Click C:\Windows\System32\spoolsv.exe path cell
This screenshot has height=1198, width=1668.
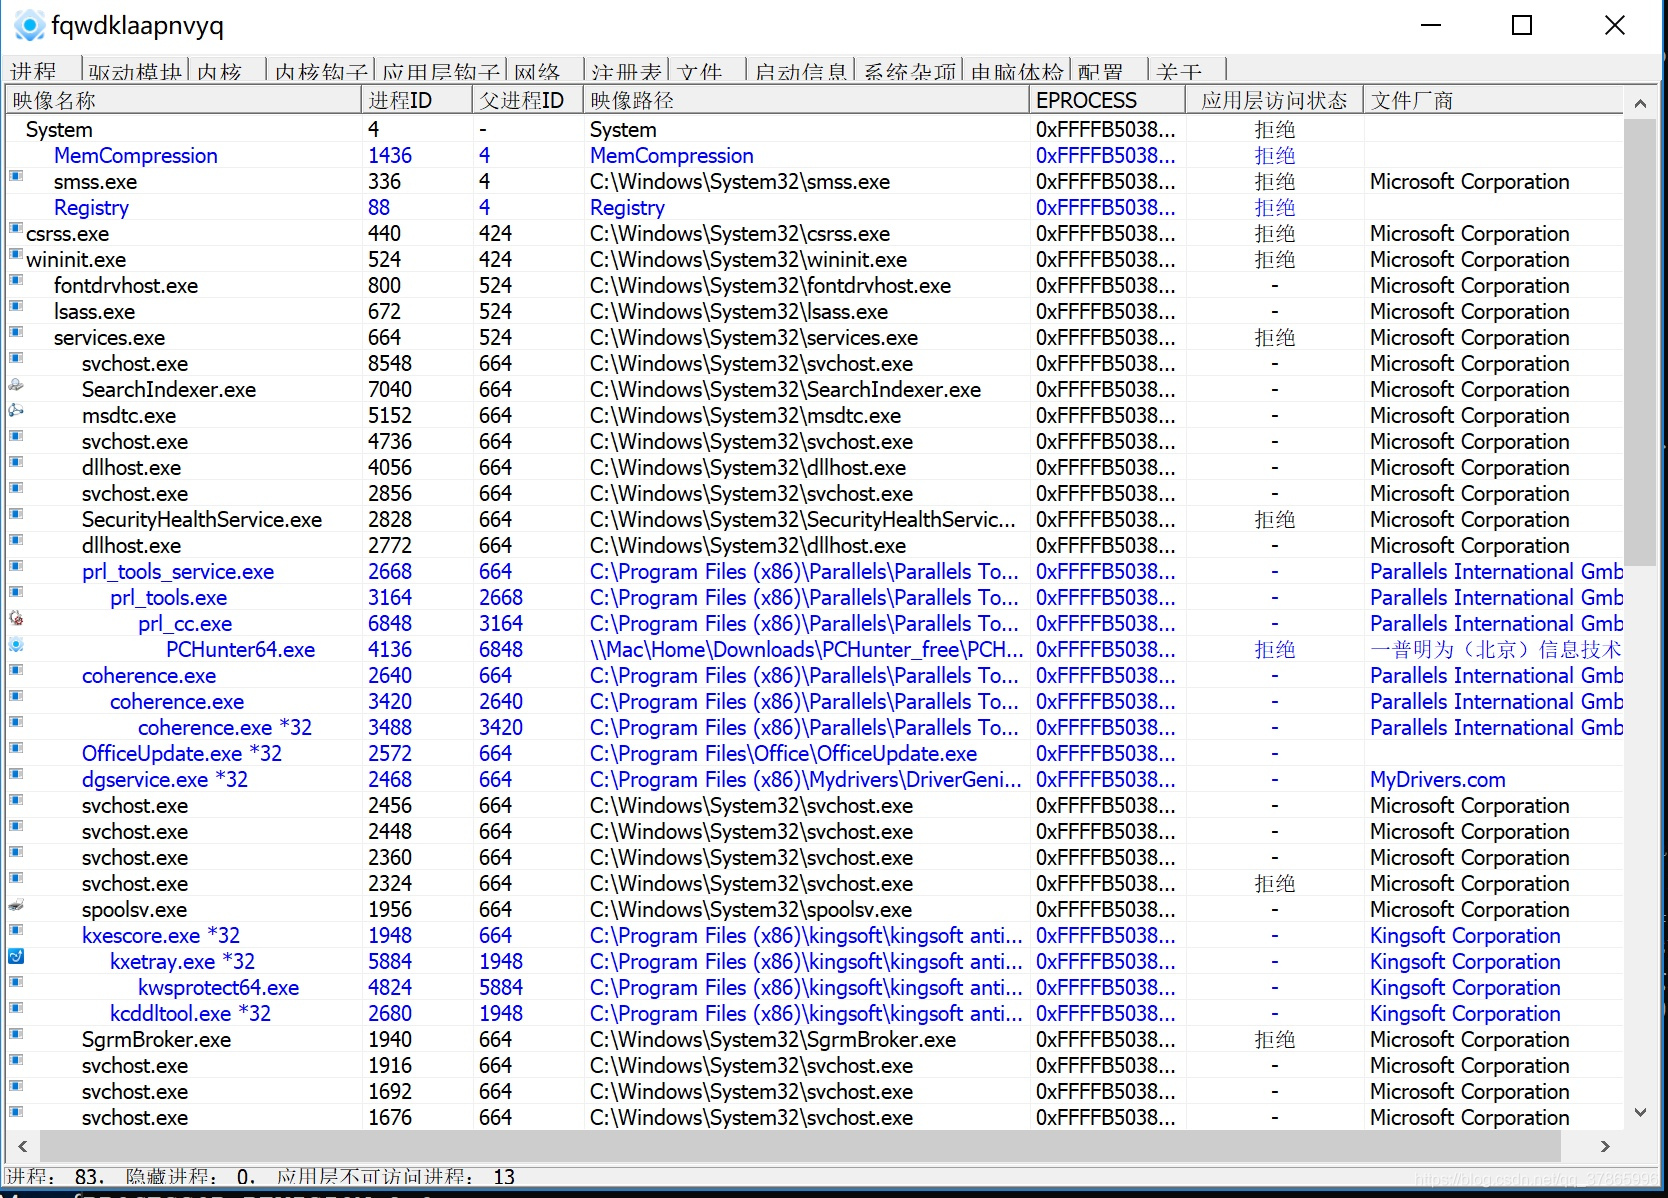tap(751, 910)
